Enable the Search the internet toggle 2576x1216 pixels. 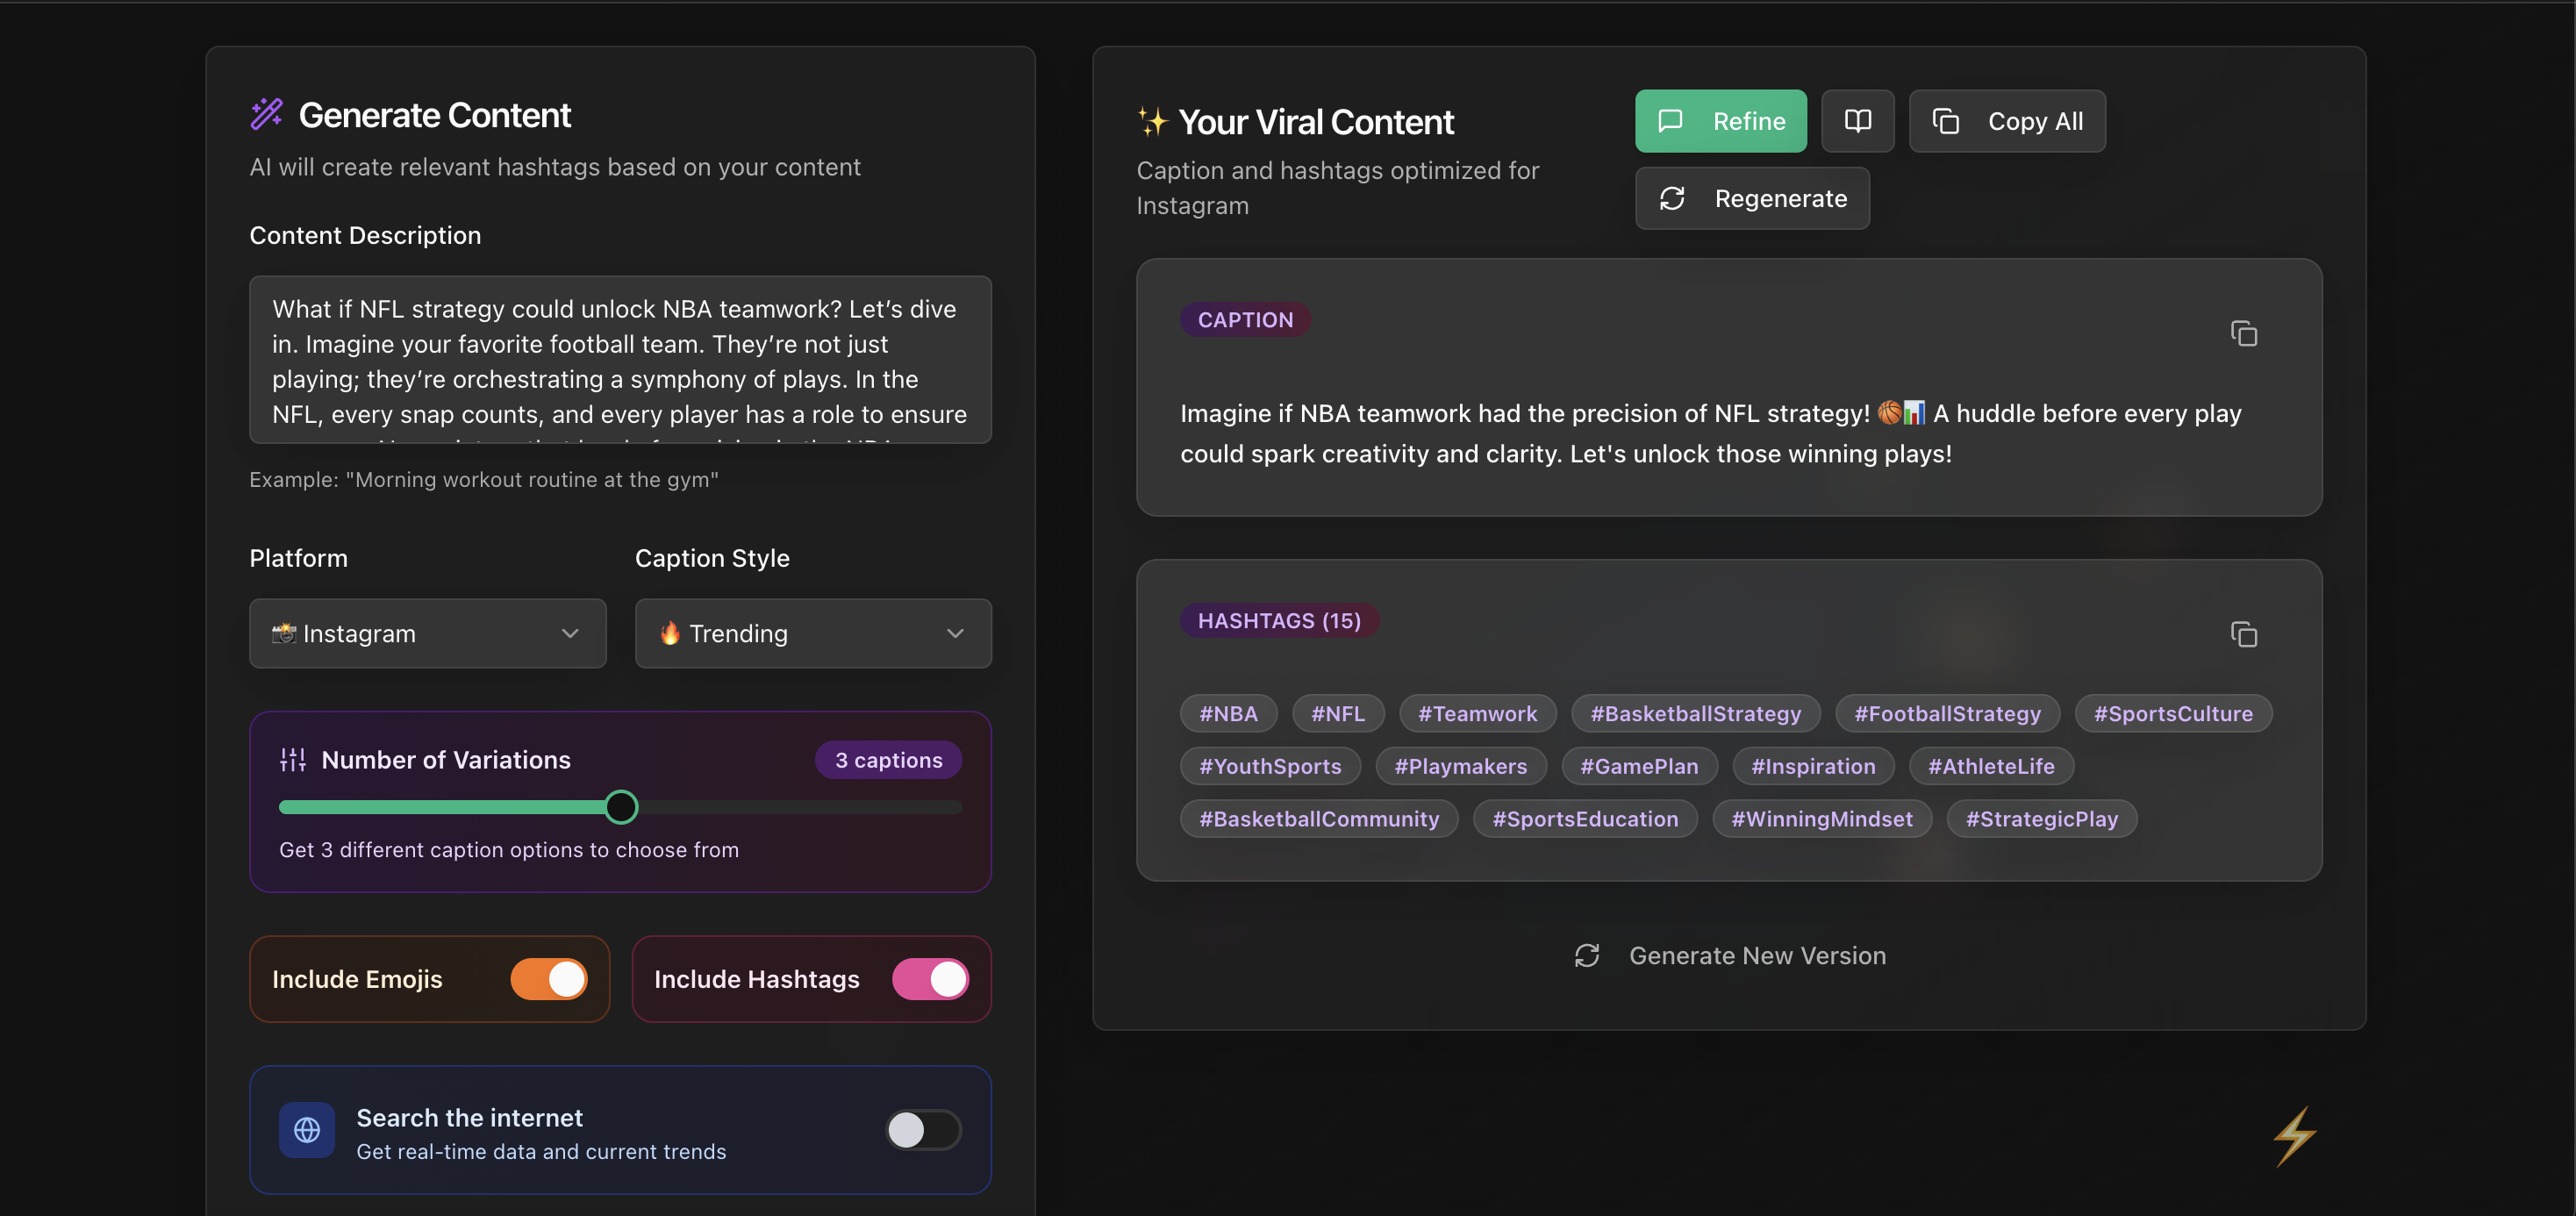pos(923,1130)
